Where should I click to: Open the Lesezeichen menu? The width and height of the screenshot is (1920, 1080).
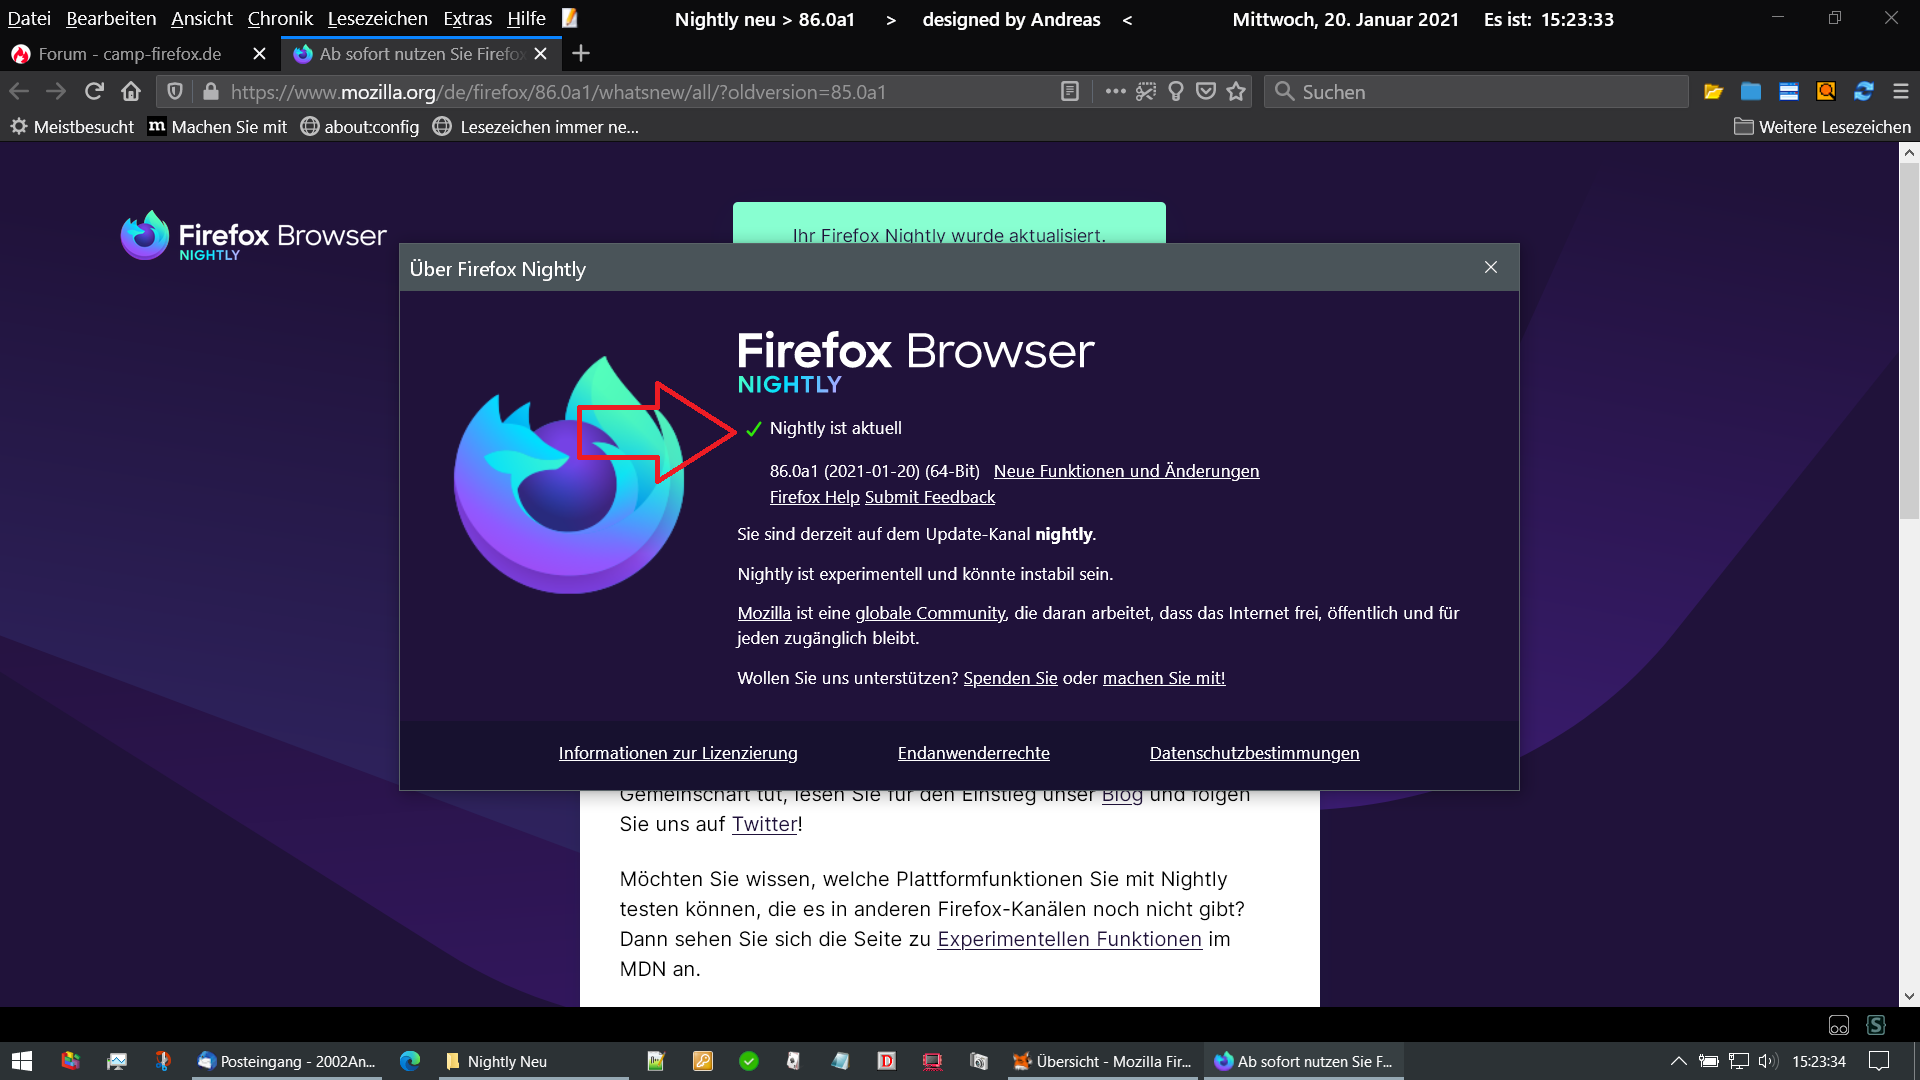pyautogui.click(x=377, y=18)
